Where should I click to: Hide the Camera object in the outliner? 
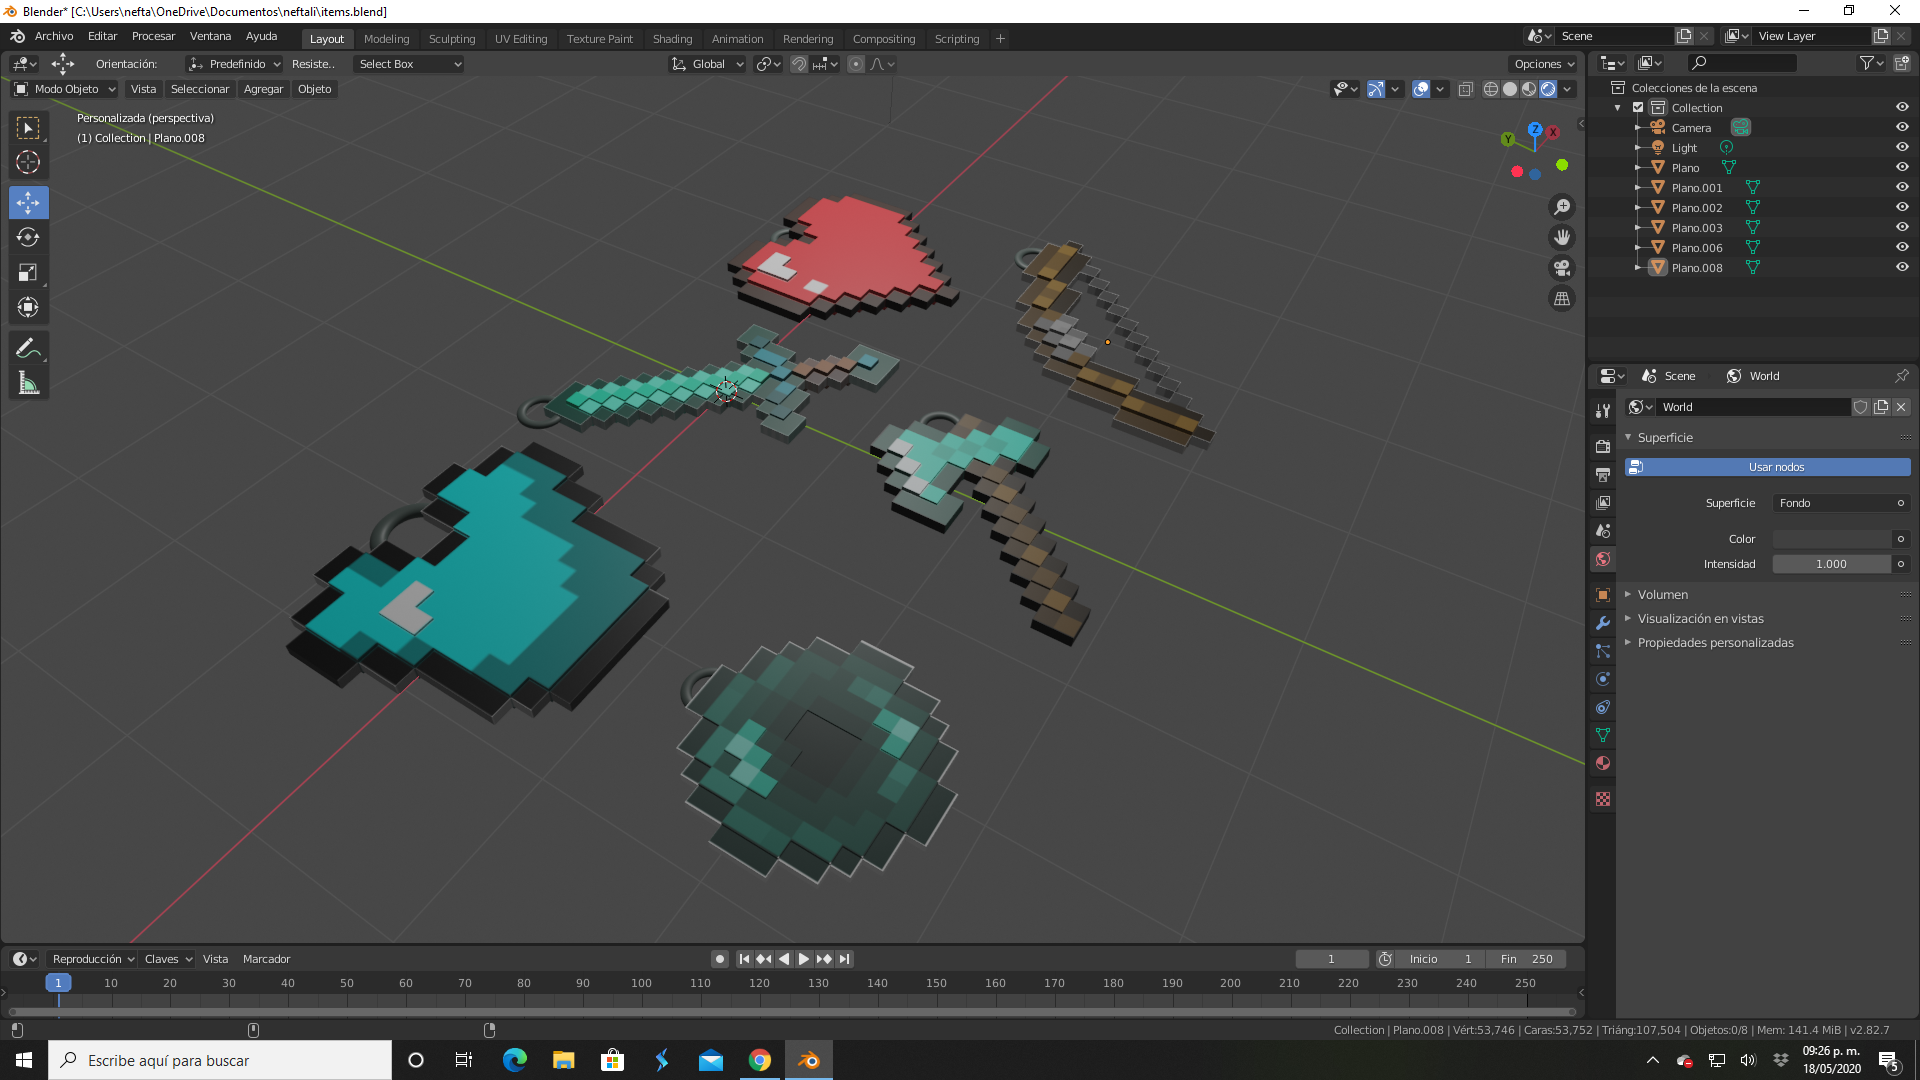pyautogui.click(x=1902, y=127)
